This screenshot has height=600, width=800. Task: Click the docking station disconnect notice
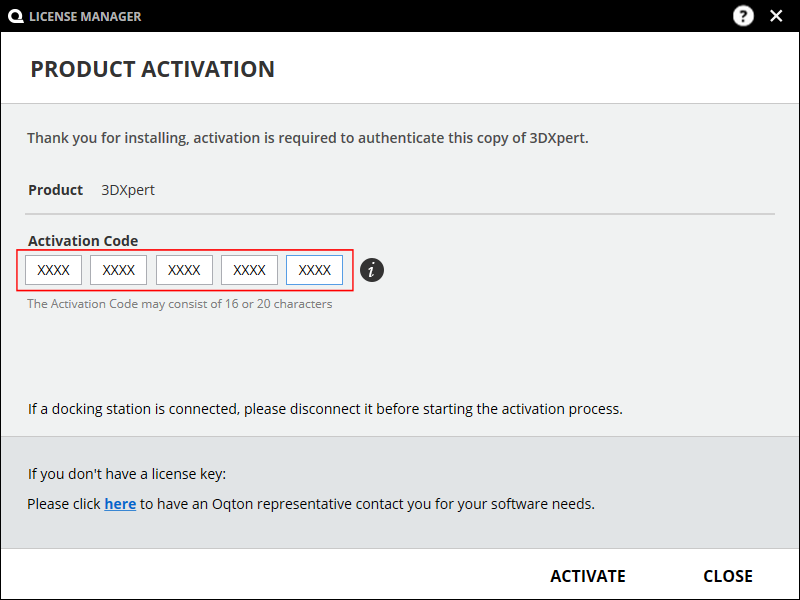click(320, 408)
